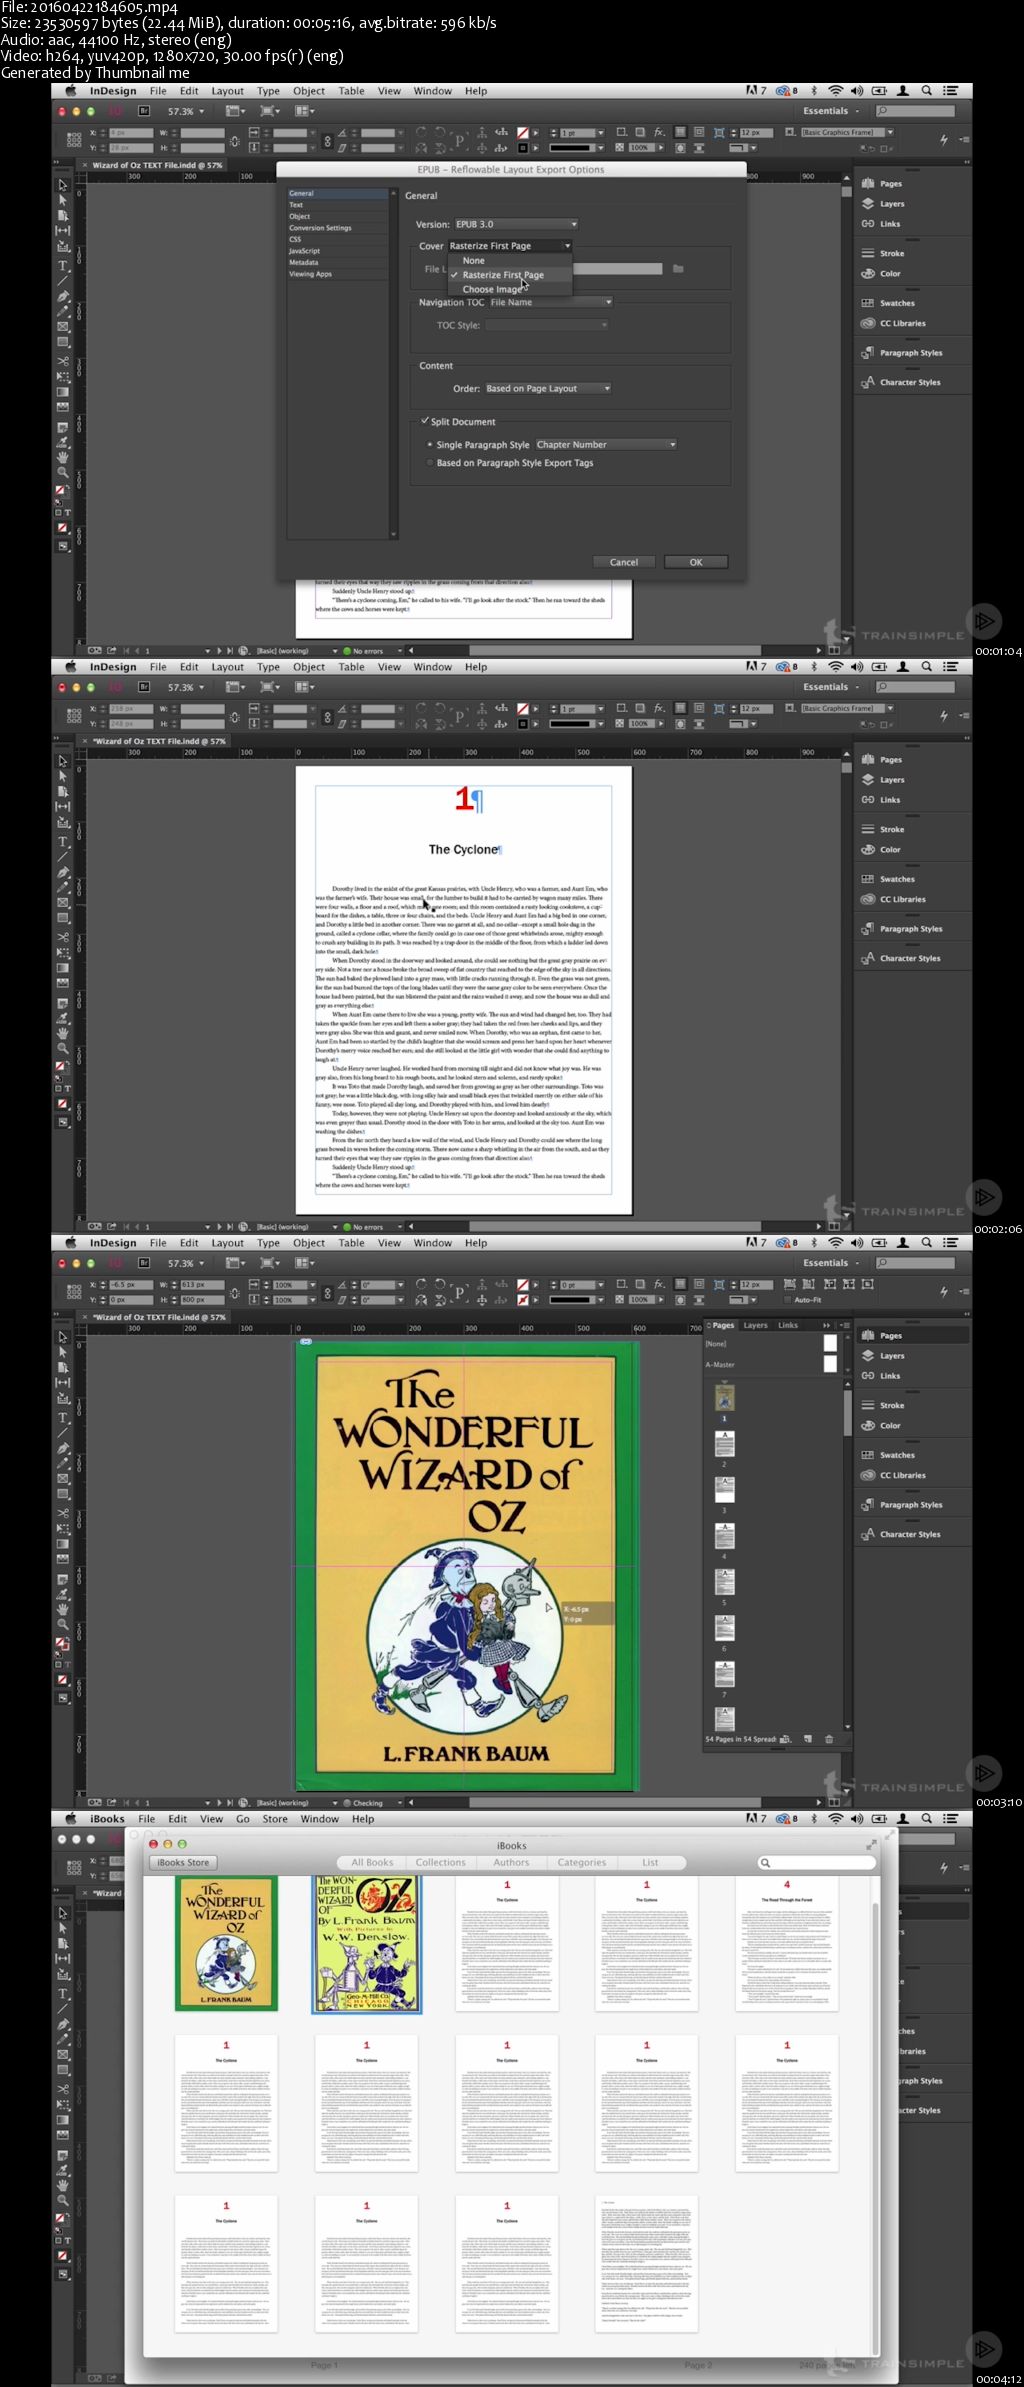This screenshot has height=2387, width=1024.
Task: Click Bridge Br icon in The Cyclone frame
Action: tap(144, 687)
